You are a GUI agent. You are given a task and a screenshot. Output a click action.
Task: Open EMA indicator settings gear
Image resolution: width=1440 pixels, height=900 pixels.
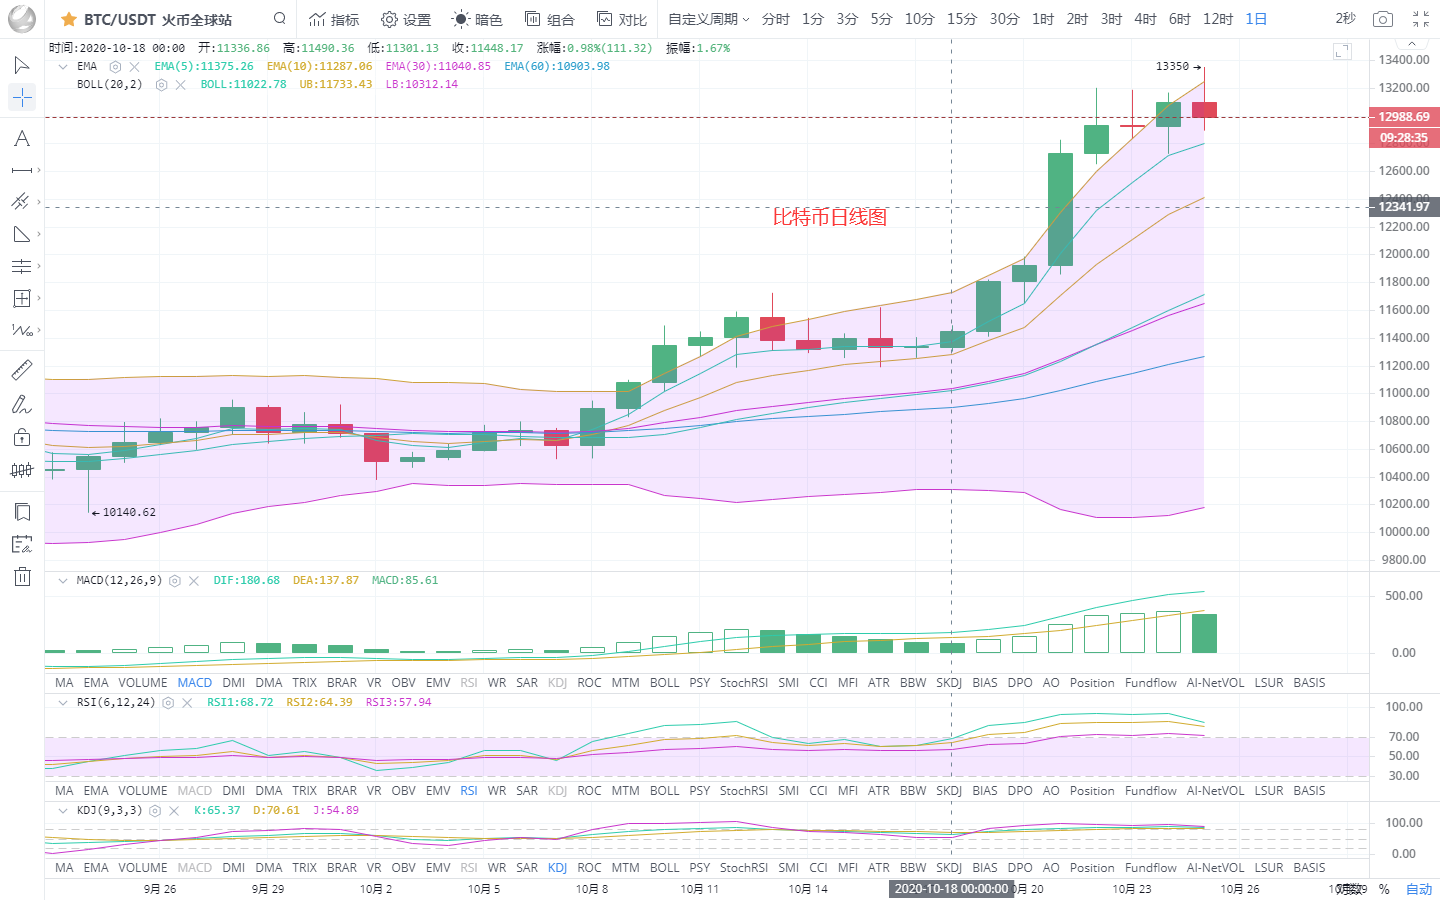[x=115, y=67]
